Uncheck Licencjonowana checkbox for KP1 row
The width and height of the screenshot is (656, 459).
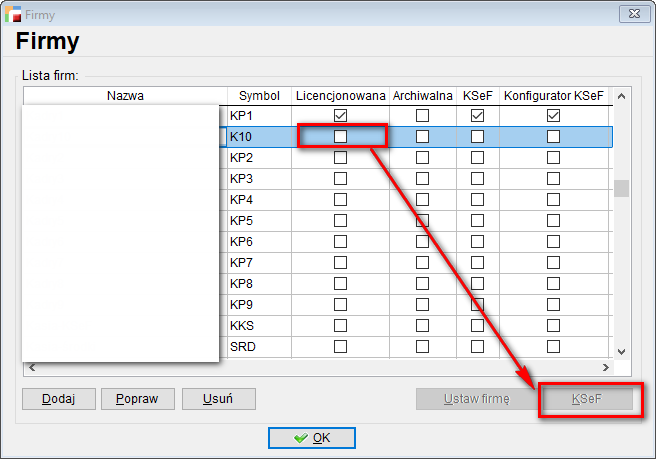(341, 116)
